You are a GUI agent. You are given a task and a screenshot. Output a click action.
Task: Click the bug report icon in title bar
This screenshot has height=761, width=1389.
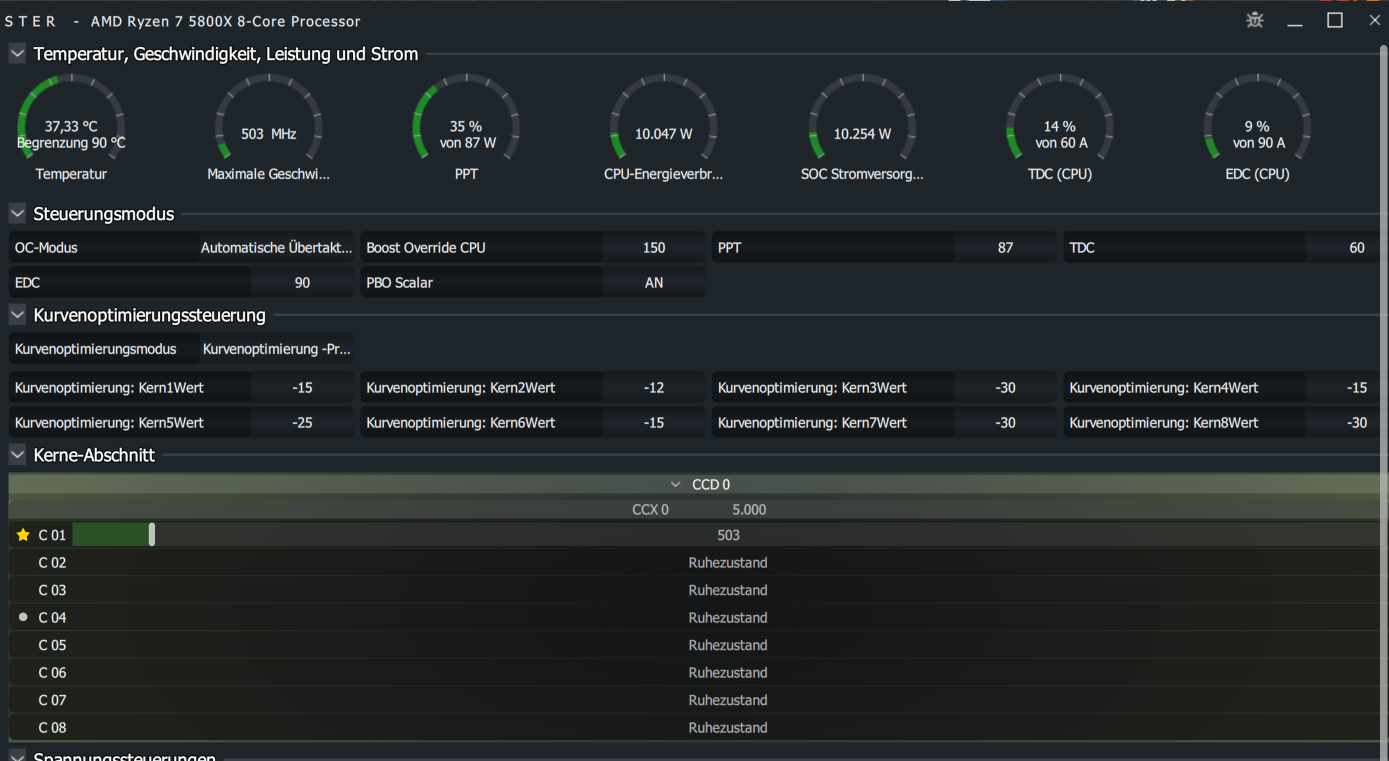point(1255,20)
